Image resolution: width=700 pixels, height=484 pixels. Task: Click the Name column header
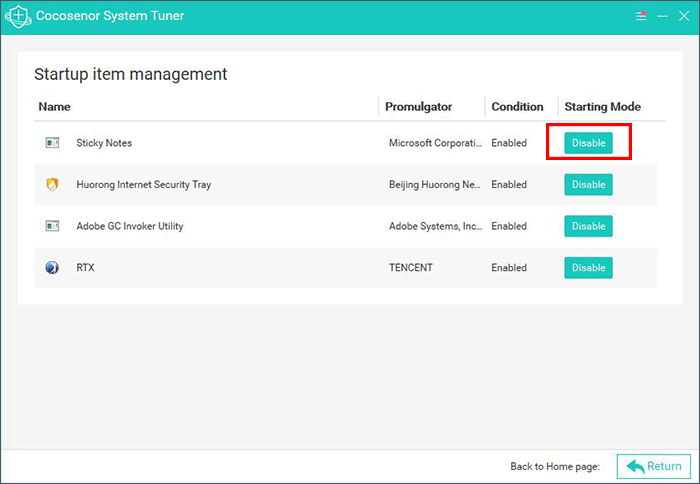(x=54, y=107)
